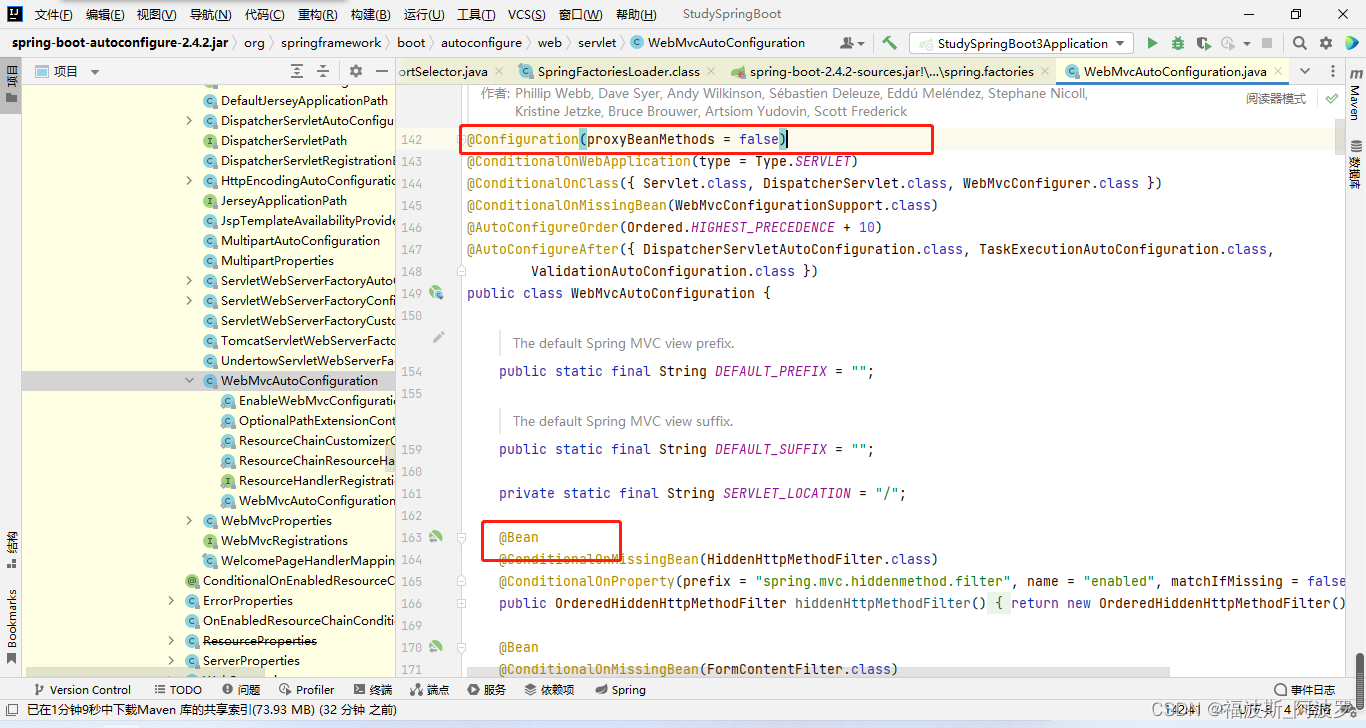Open project panel options via the gear icon
The image size is (1366, 728).
tap(356, 71)
